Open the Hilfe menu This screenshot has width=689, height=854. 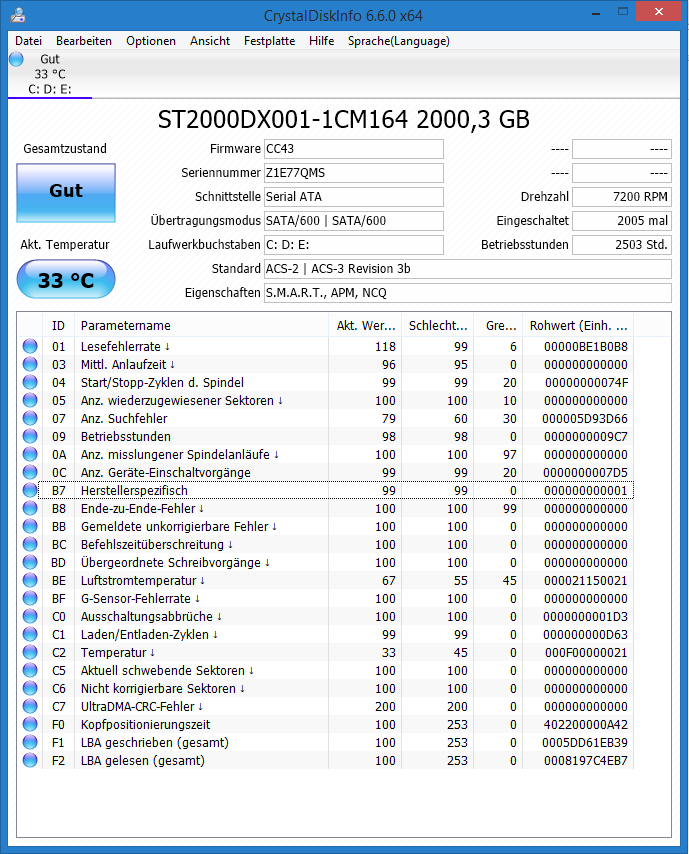(321, 41)
